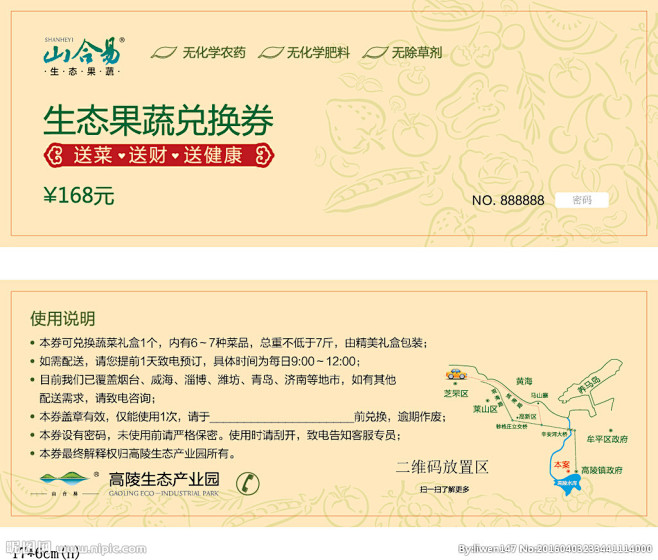Click the 生态果蔬兑换券 title

(159, 120)
